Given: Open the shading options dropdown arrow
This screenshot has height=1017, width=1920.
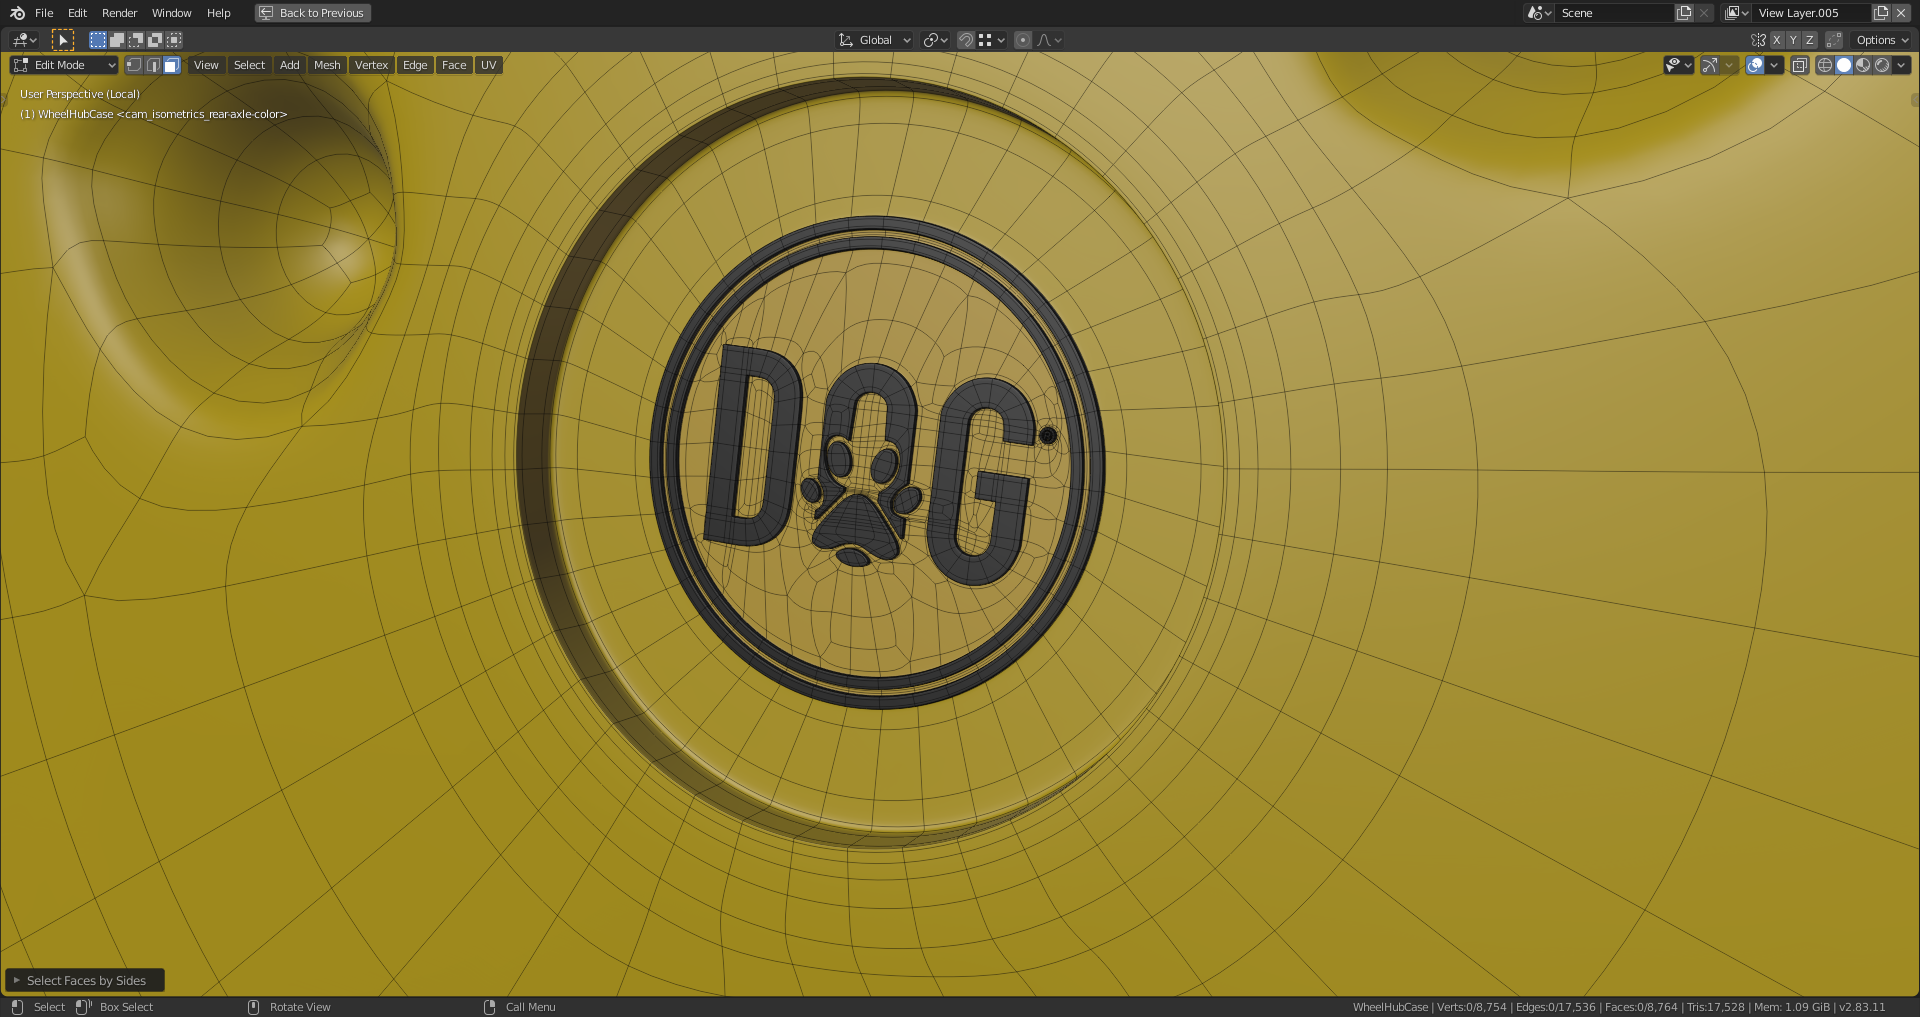Looking at the screenshot, I should click(x=1901, y=65).
